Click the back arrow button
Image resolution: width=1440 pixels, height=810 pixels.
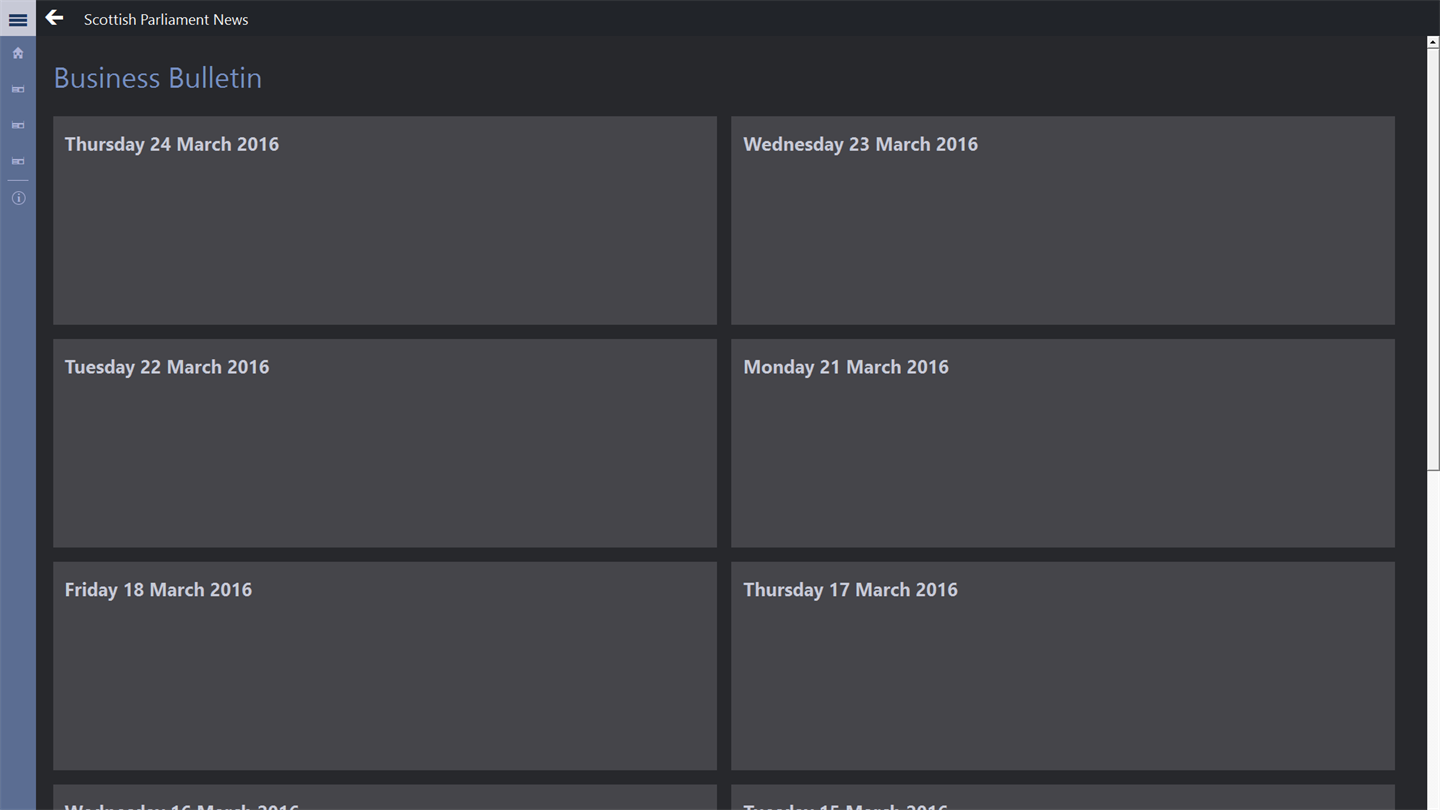[55, 18]
